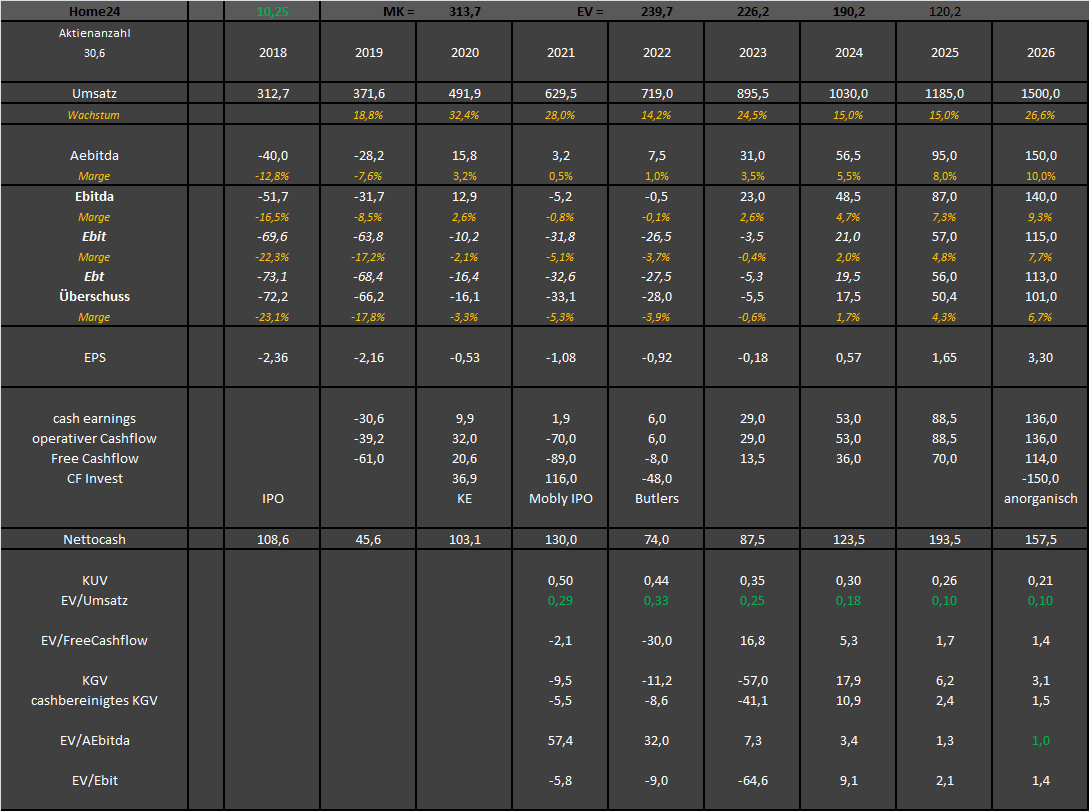Click the Wachstum row label
1089x811 pixels.
point(93,115)
